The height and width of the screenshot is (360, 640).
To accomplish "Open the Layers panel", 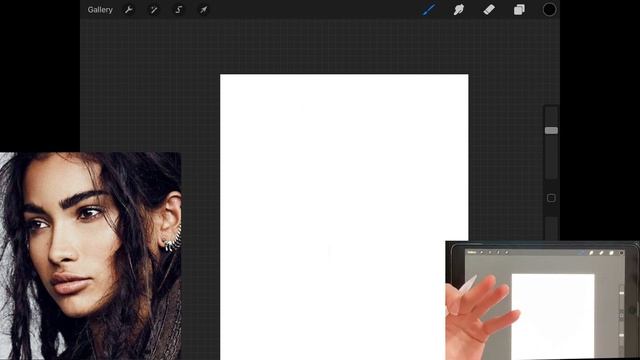I will tap(519, 9).
